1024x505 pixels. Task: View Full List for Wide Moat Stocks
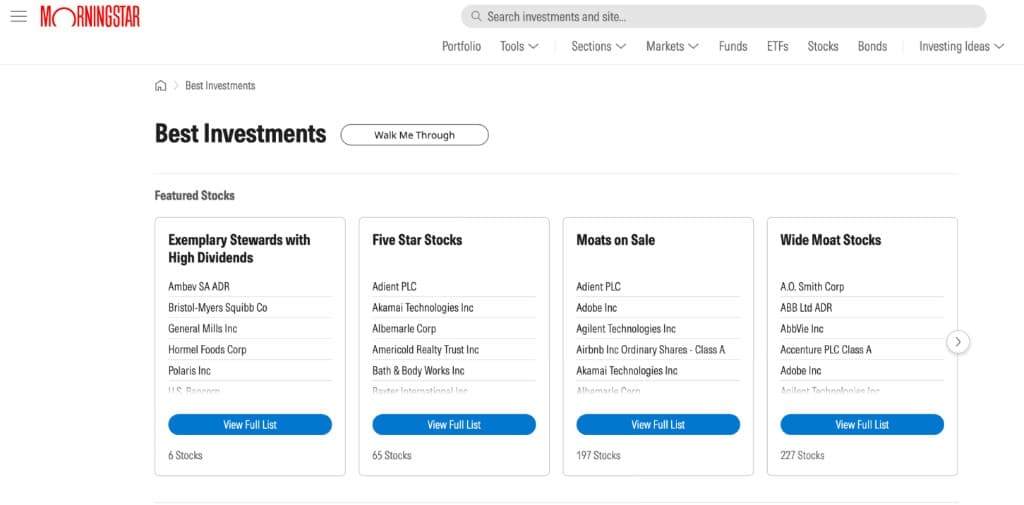point(862,425)
